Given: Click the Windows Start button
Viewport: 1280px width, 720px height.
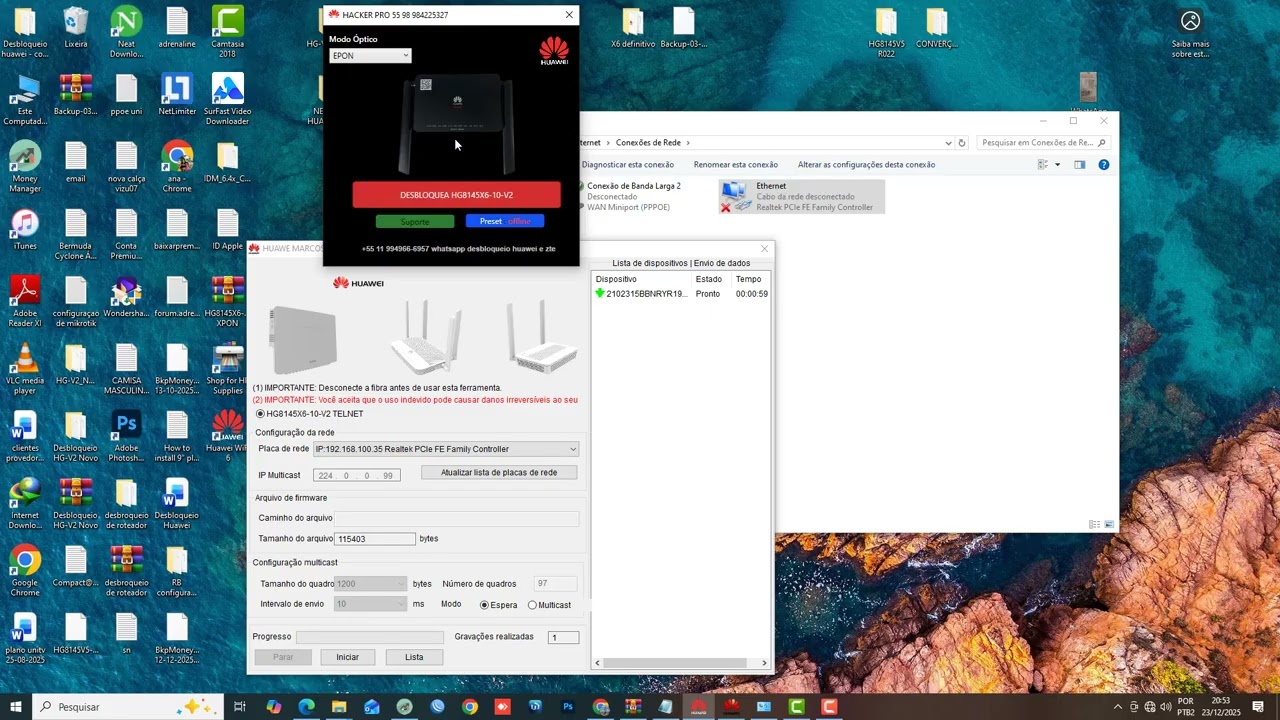Looking at the screenshot, I should (16, 706).
